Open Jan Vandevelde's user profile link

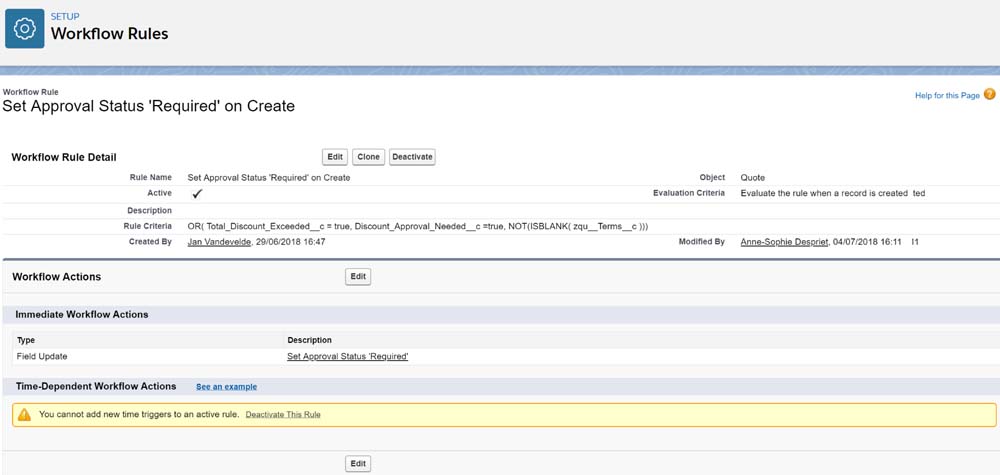pos(221,242)
